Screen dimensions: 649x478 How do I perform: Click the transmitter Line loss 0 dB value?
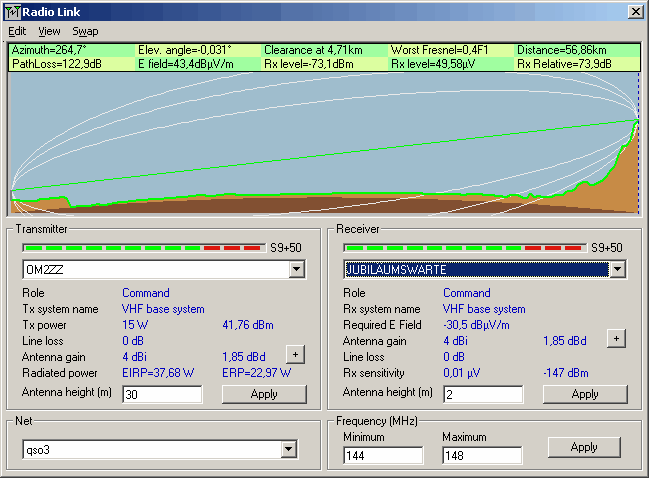pos(133,341)
